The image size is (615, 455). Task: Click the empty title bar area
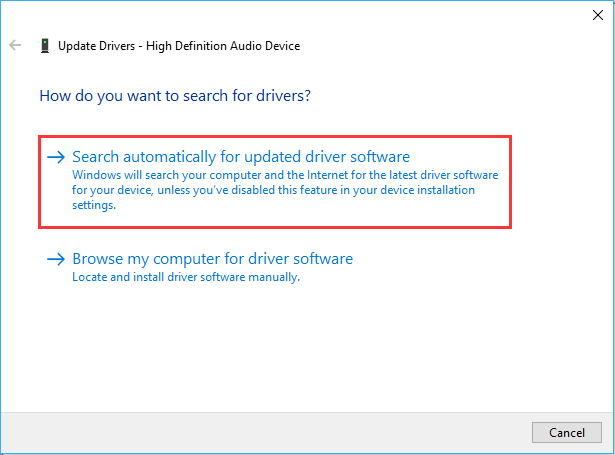(x=300, y=14)
